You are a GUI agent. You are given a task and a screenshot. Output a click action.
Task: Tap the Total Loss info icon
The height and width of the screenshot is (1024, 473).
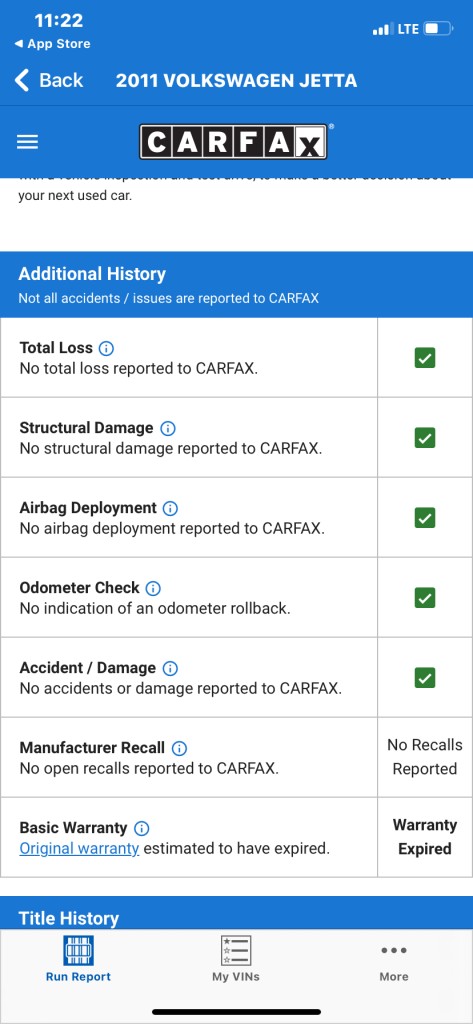tap(106, 348)
